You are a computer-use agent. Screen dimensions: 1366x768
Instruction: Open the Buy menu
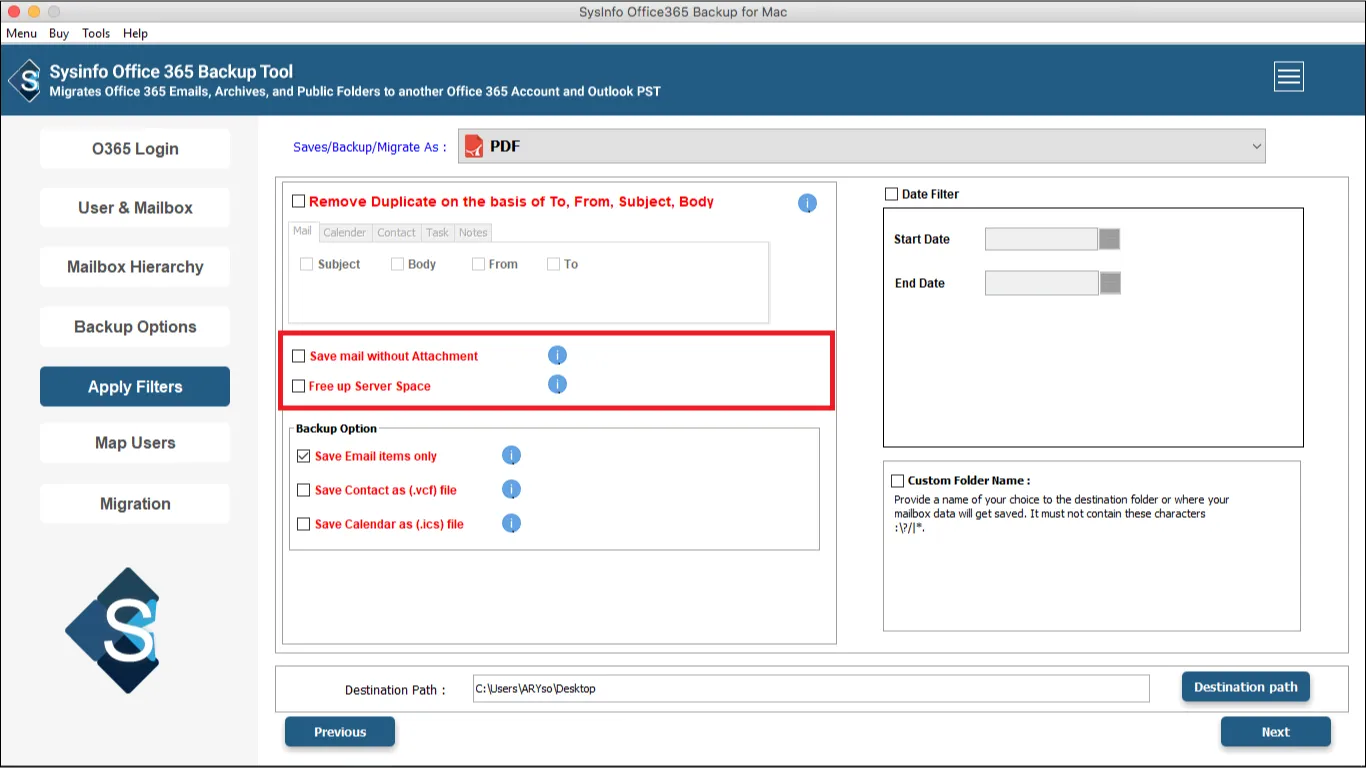coord(59,33)
